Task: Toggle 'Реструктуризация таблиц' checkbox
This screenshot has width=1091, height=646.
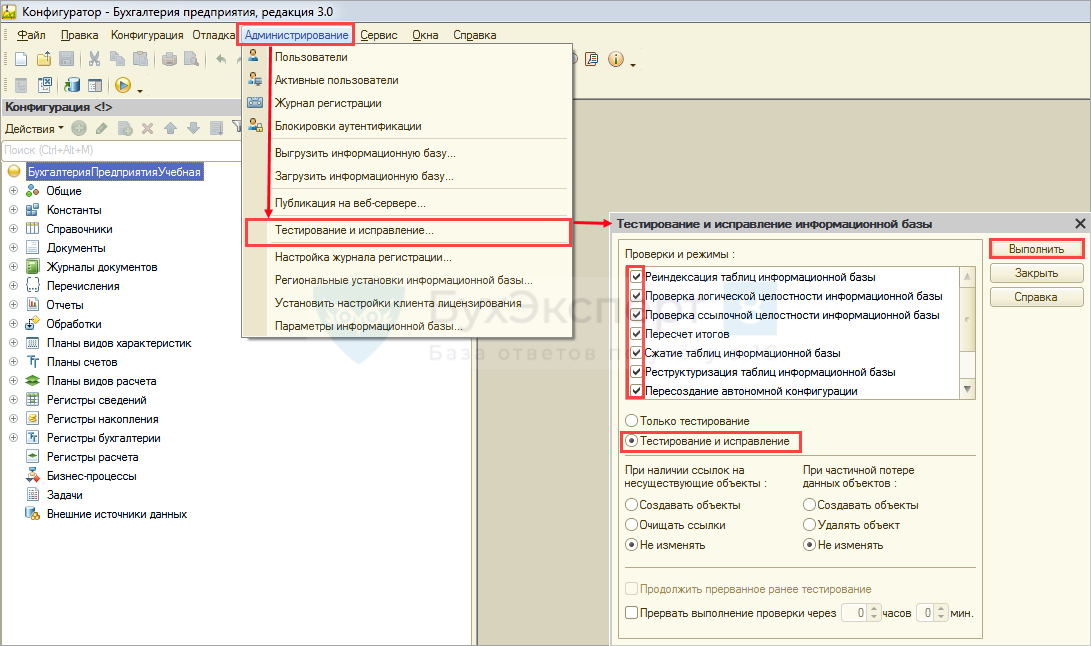Action: tap(636, 372)
